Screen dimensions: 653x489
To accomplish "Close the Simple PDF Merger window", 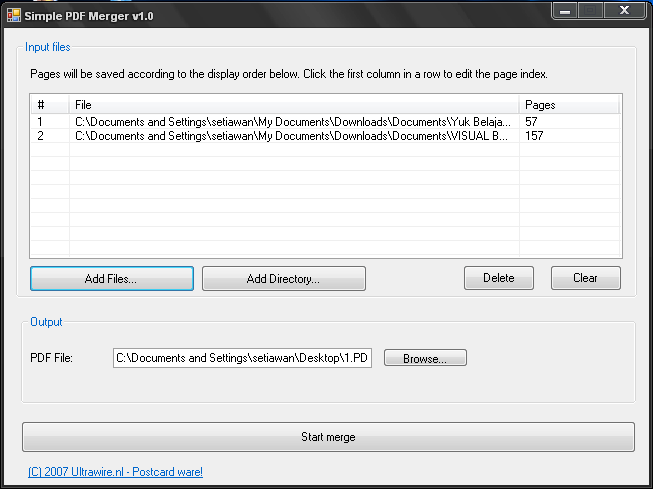I will tap(624, 10).
